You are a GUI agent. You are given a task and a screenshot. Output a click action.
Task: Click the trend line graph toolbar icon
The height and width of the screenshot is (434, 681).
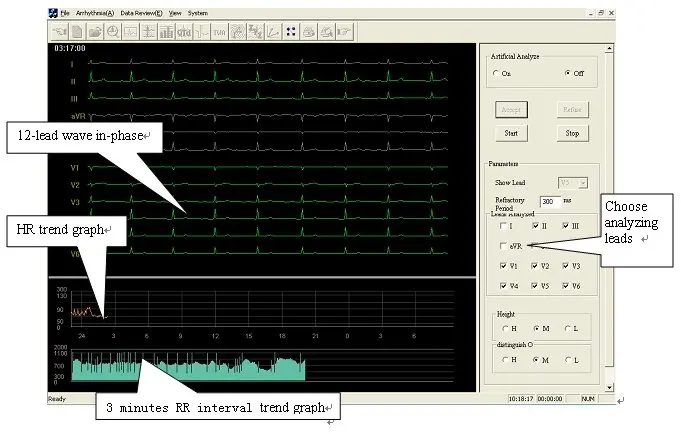[x=273, y=32]
